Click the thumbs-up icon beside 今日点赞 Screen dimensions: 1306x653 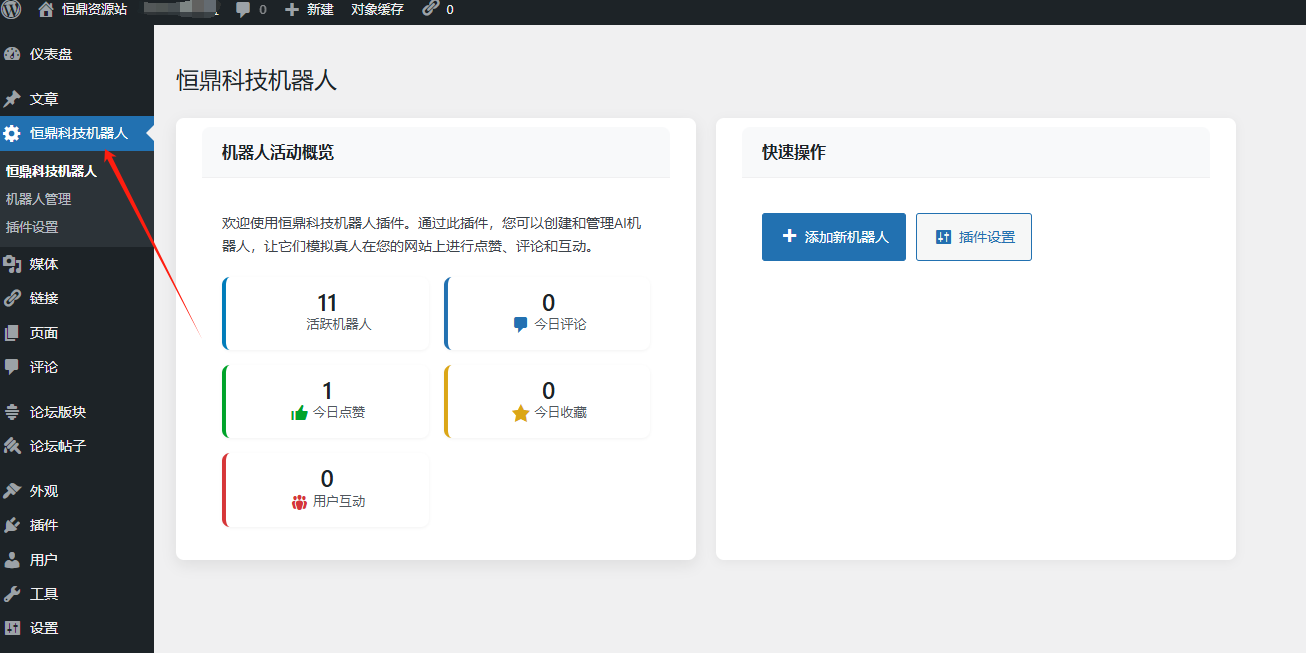tap(299, 413)
